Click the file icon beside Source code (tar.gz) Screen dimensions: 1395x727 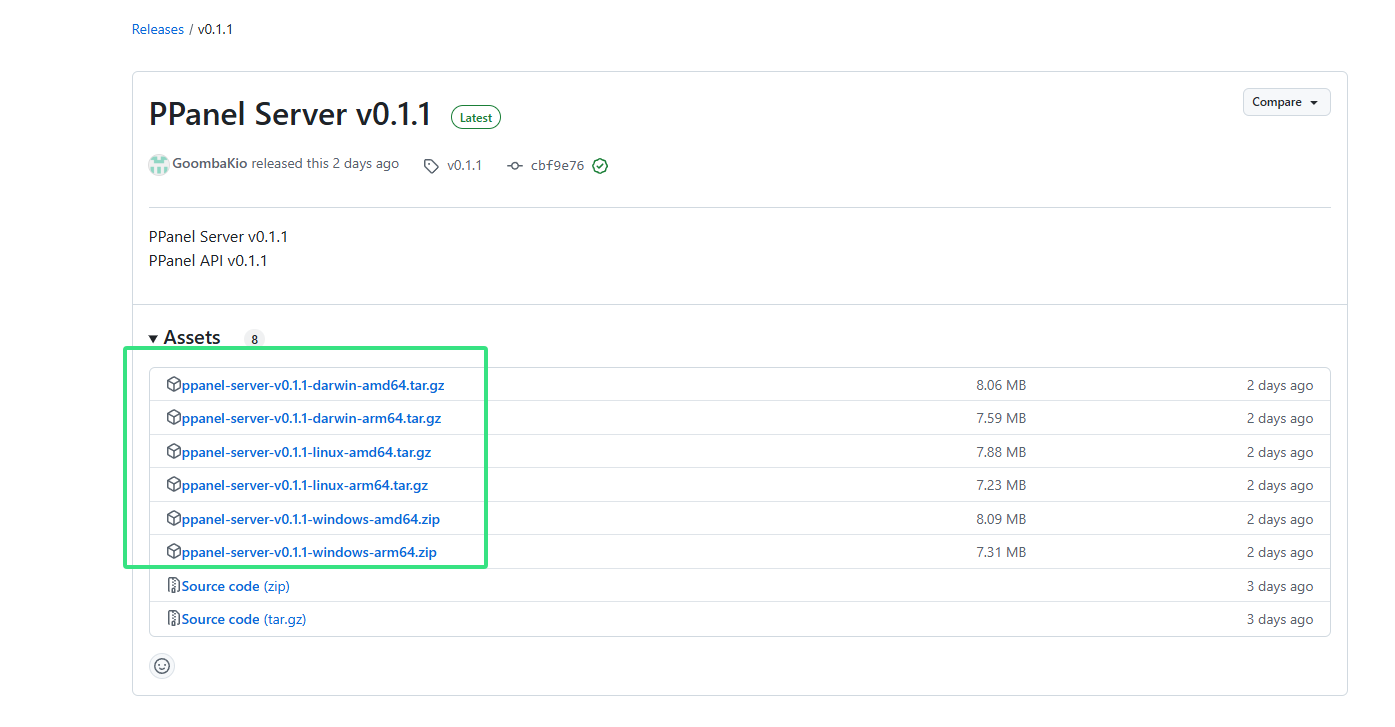pos(174,619)
